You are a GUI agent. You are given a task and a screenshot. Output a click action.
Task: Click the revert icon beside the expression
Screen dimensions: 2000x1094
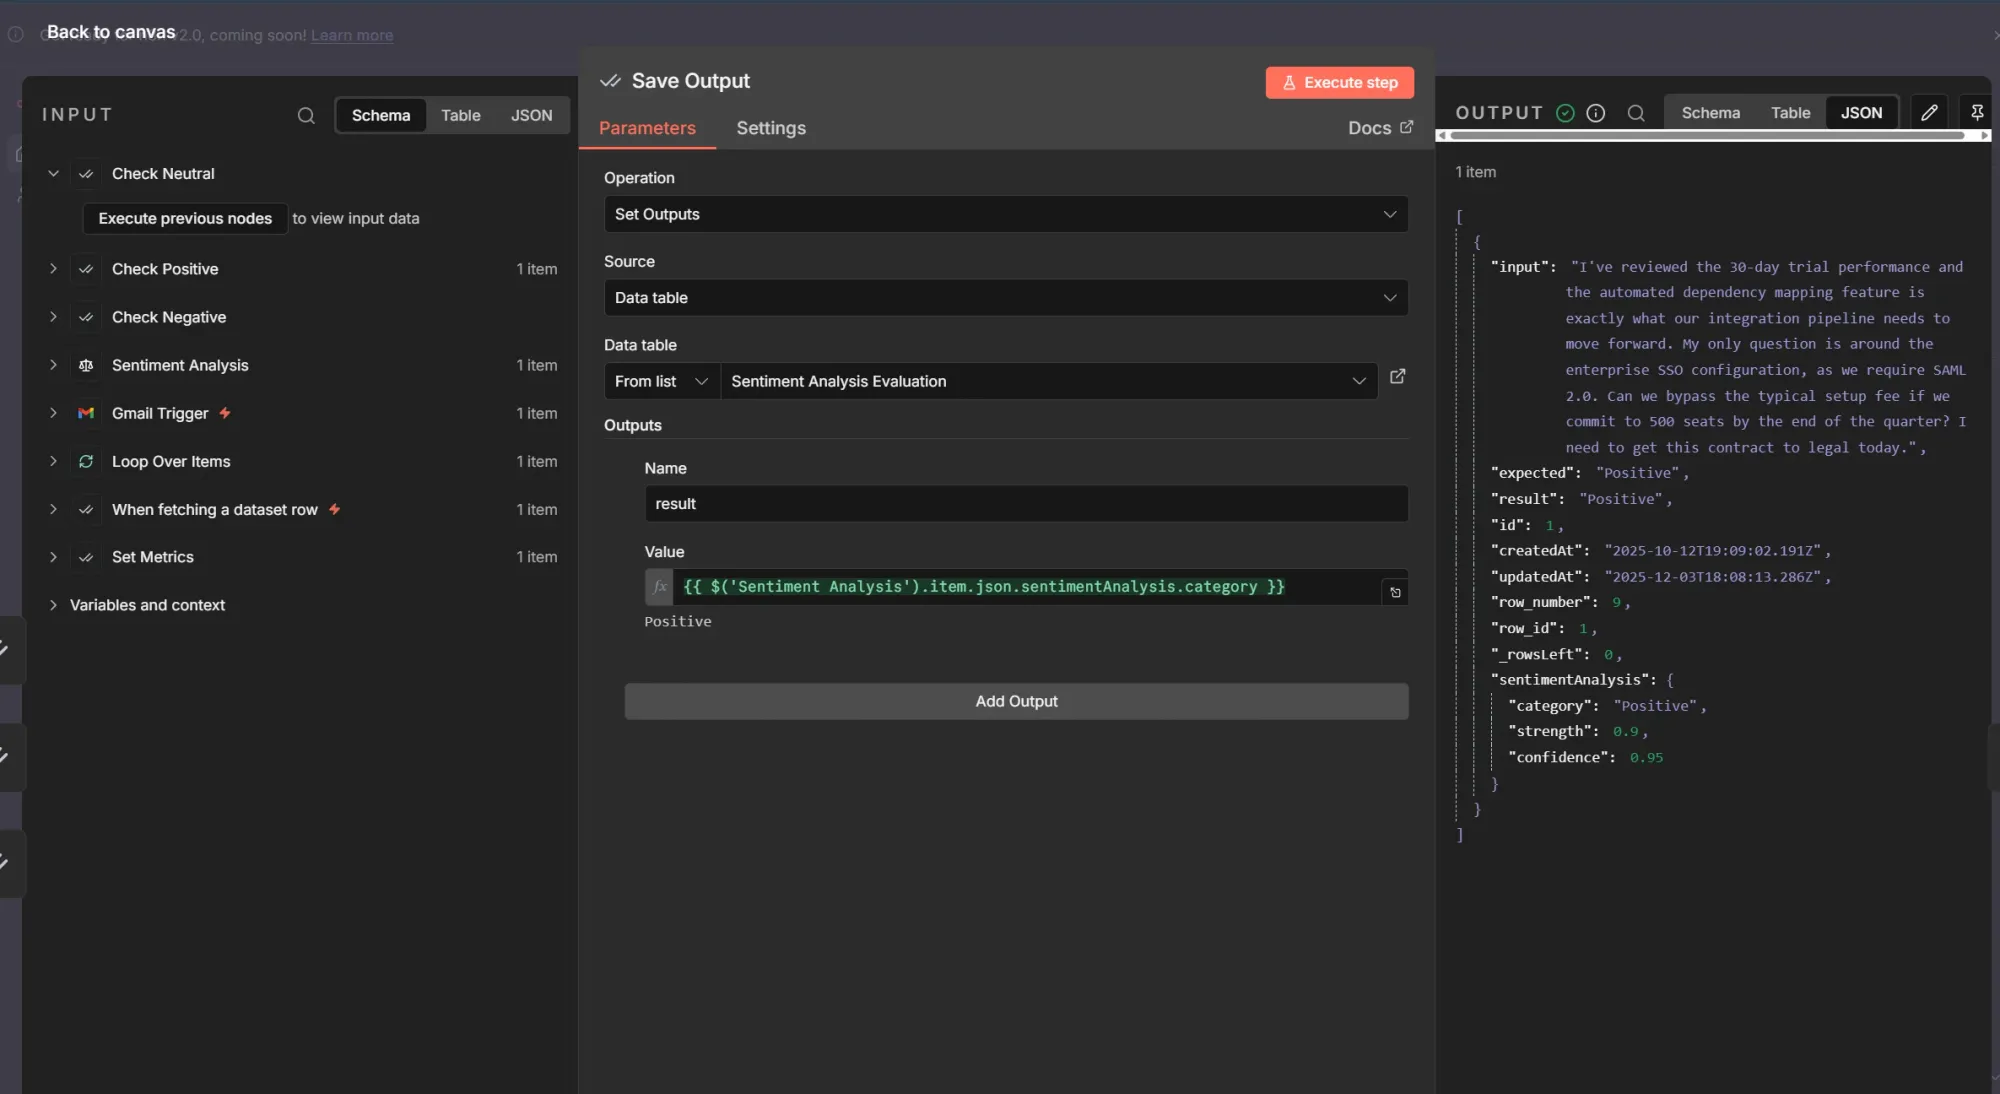click(x=1395, y=592)
